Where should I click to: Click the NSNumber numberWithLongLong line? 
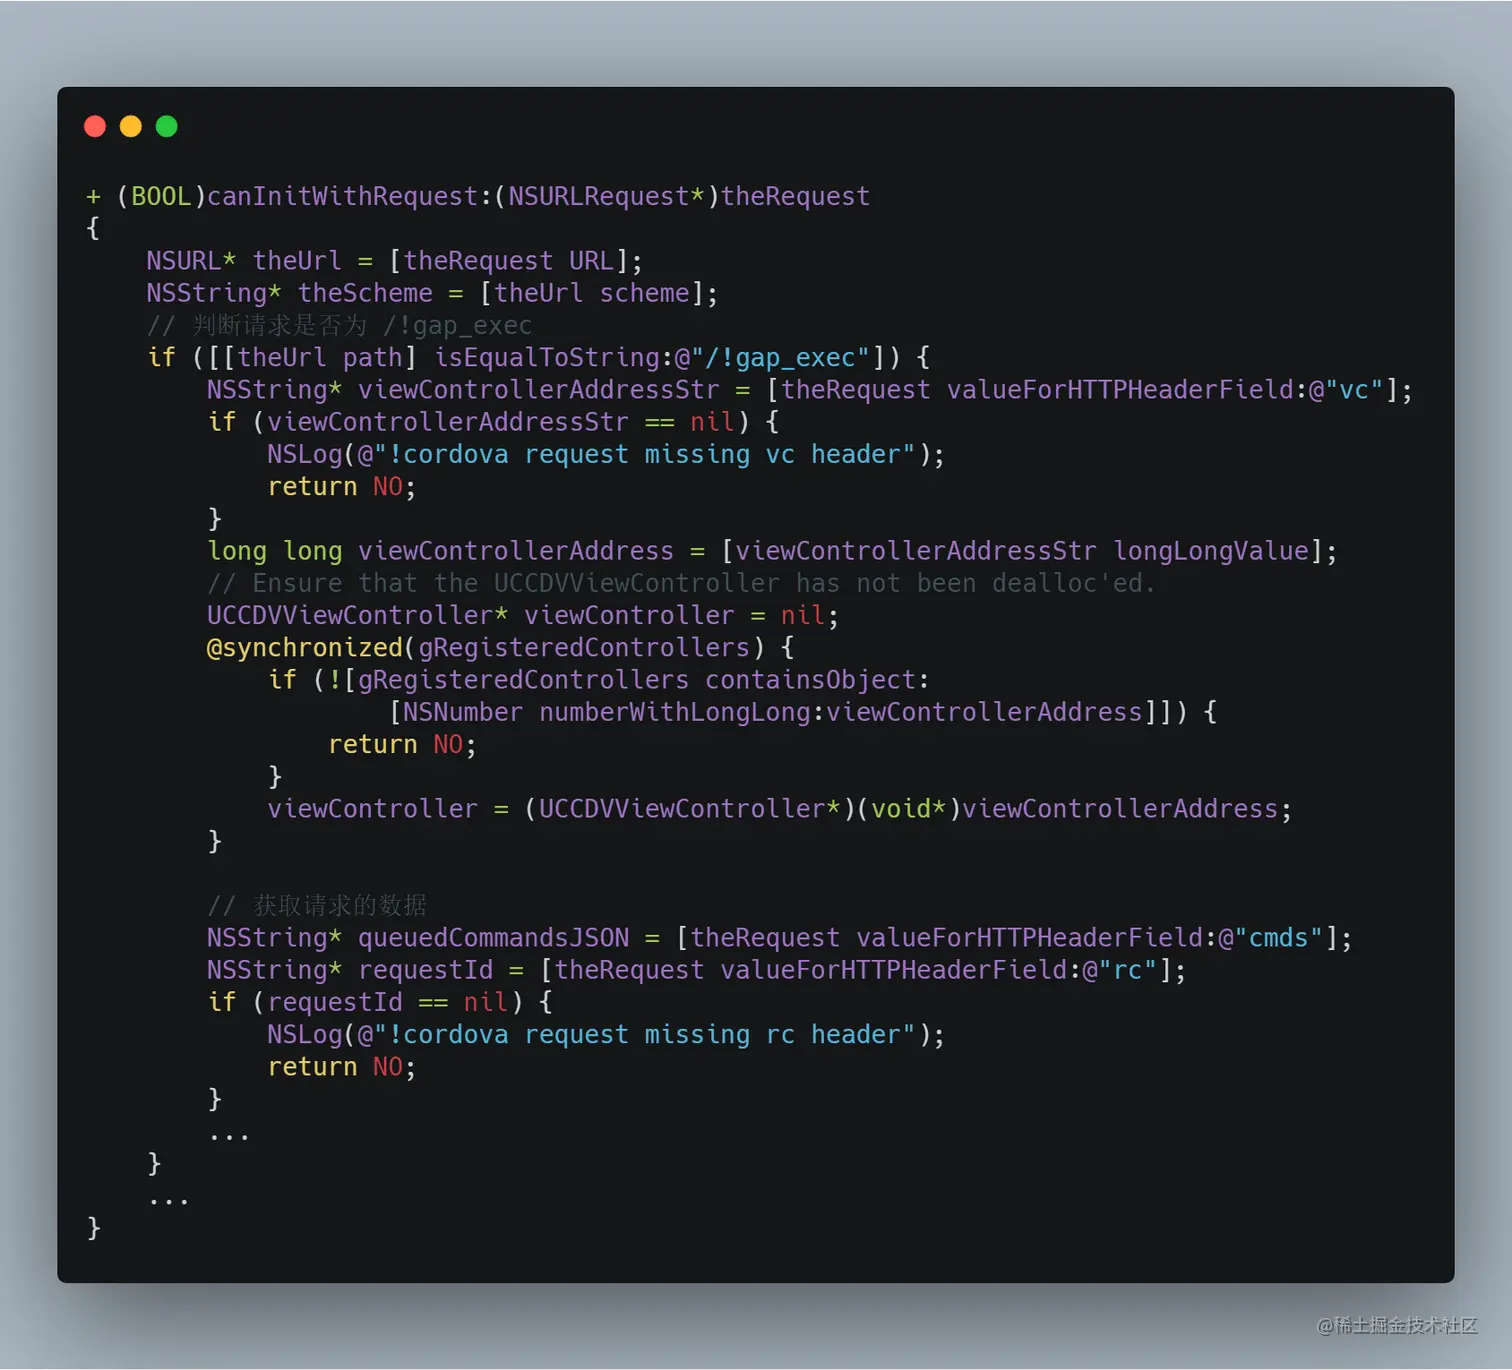click(803, 712)
